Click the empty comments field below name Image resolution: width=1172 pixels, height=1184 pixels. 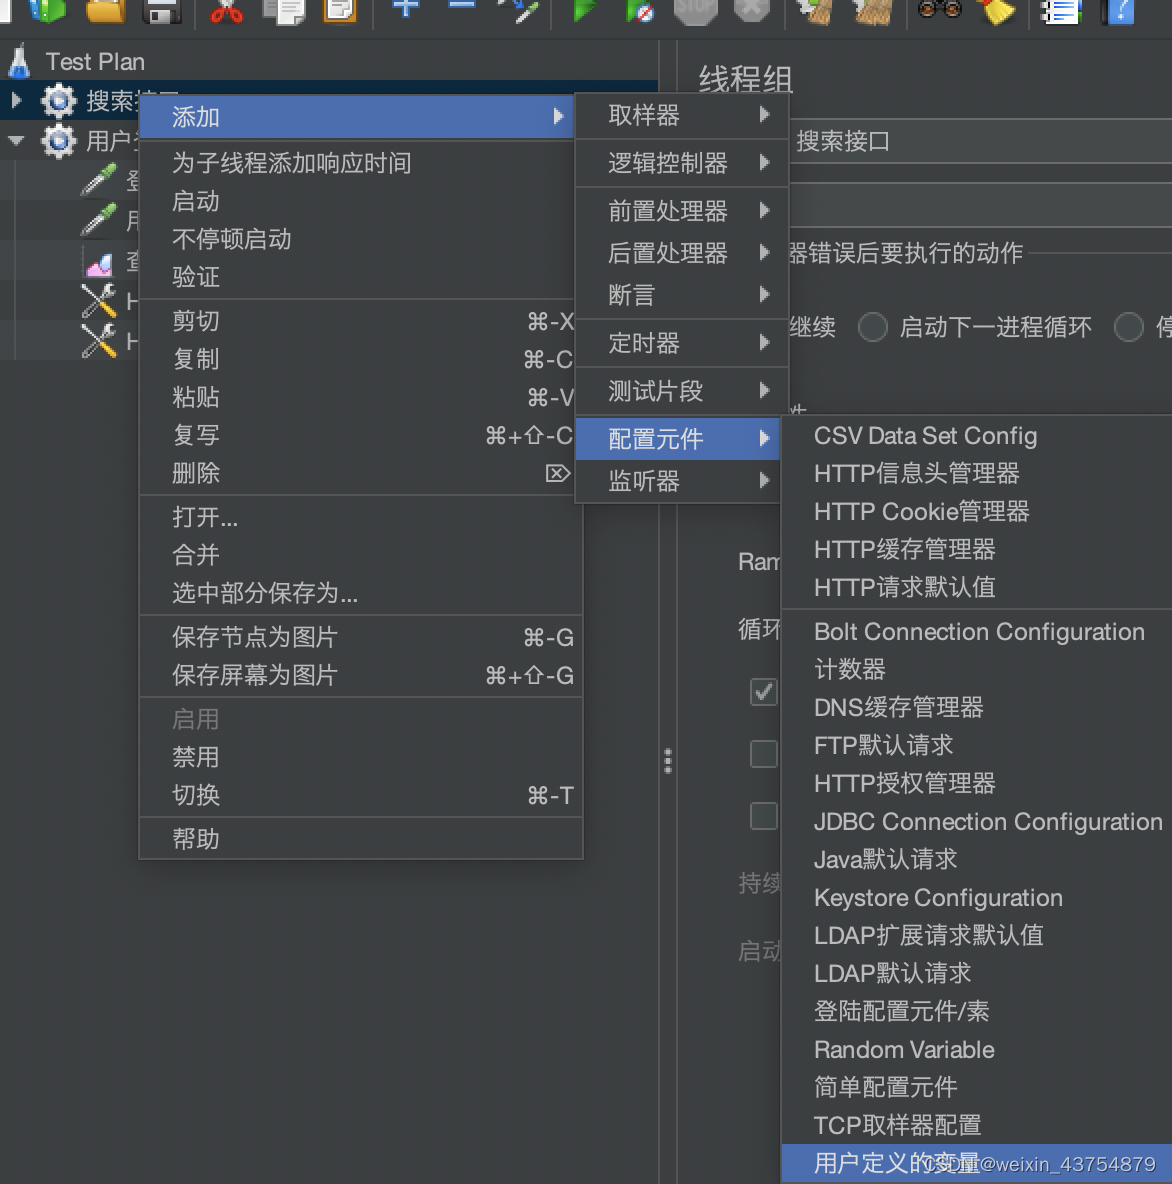(980, 205)
